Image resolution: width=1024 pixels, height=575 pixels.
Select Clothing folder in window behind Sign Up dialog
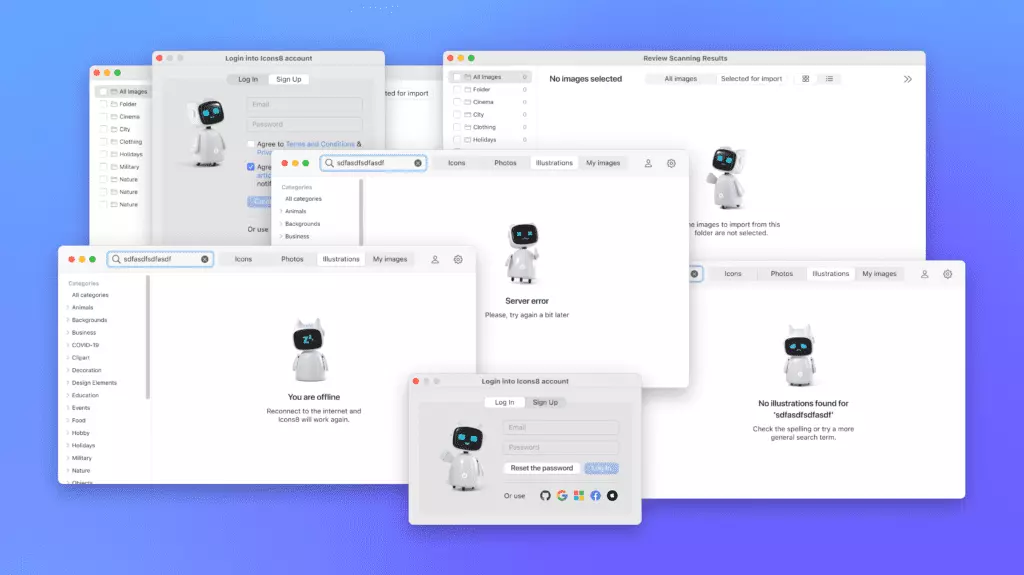[131, 142]
